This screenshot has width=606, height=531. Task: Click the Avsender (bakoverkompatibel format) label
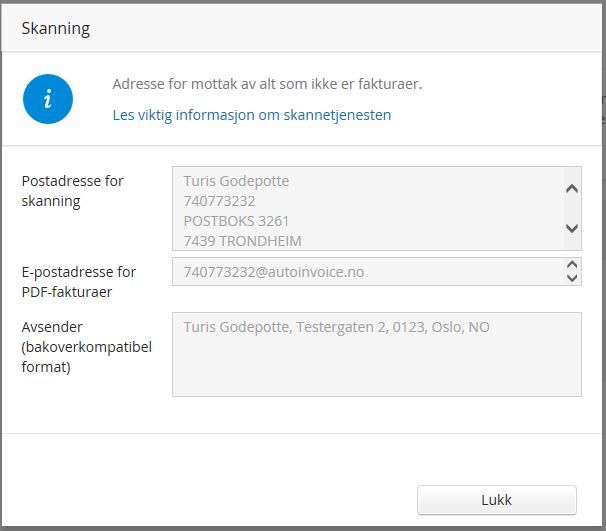tap(86, 346)
